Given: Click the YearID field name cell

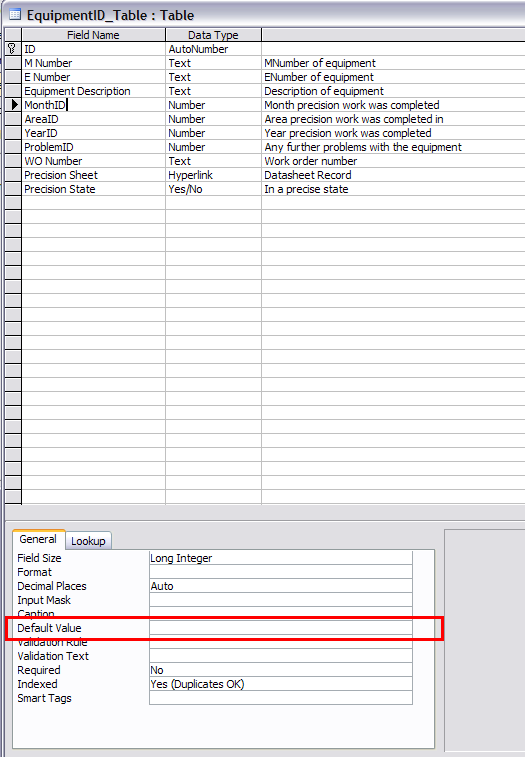Looking at the screenshot, I should 93,133.
